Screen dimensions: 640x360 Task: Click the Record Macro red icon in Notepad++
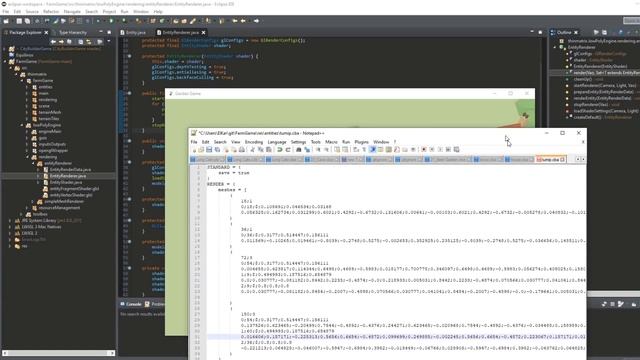pyautogui.click(x=424, y=150)
